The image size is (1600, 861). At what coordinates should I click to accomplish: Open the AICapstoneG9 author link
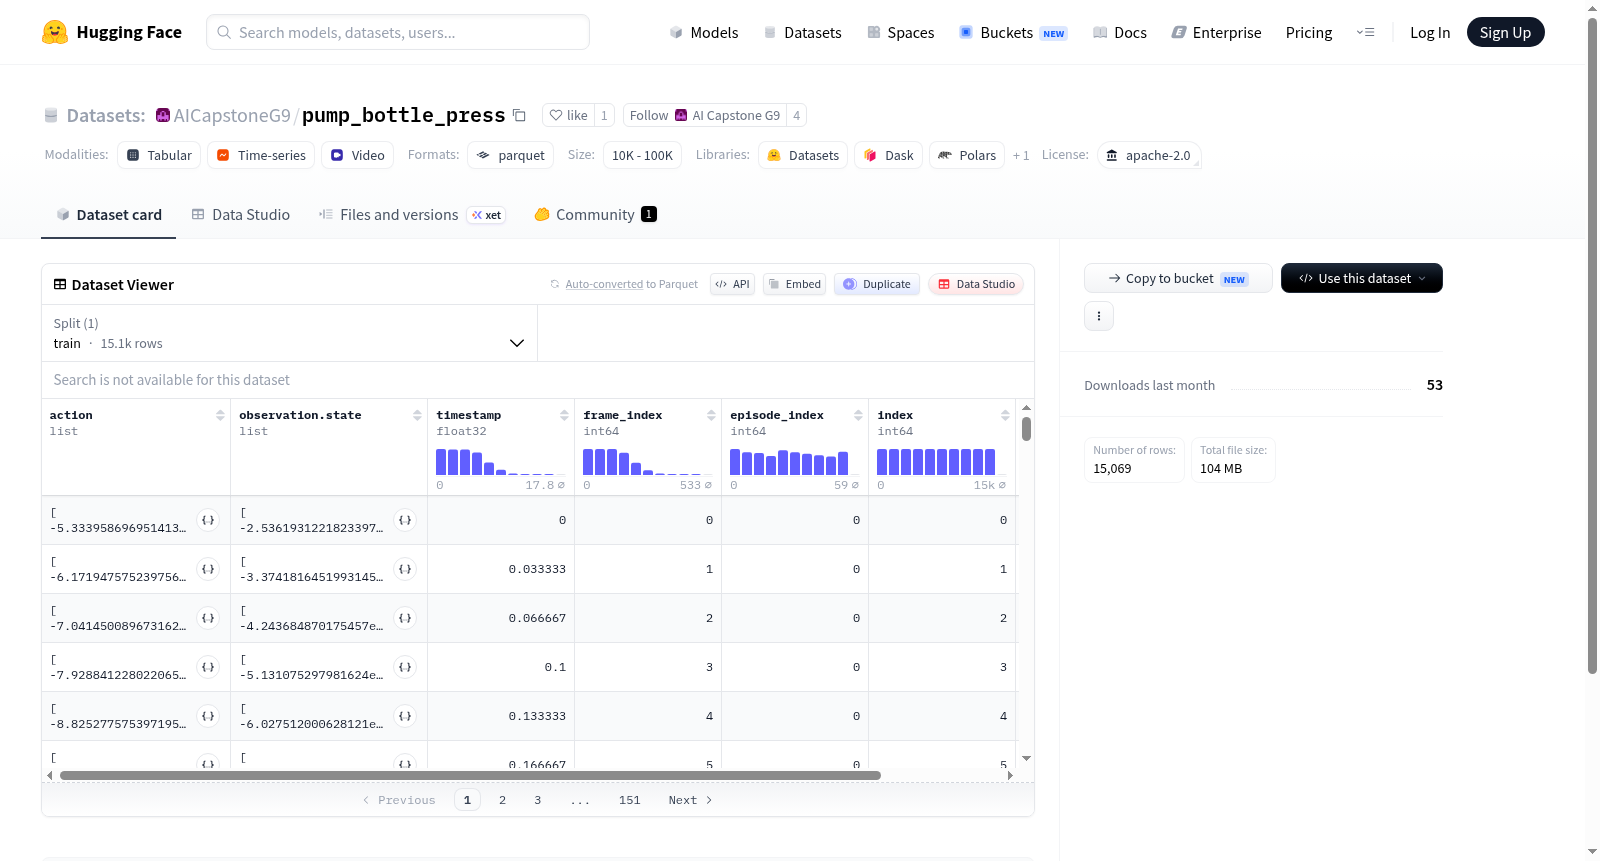click(232, 115)
